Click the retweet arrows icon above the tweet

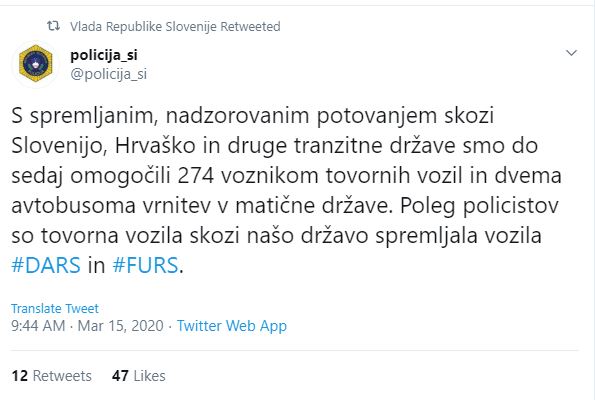coord(53,26)
